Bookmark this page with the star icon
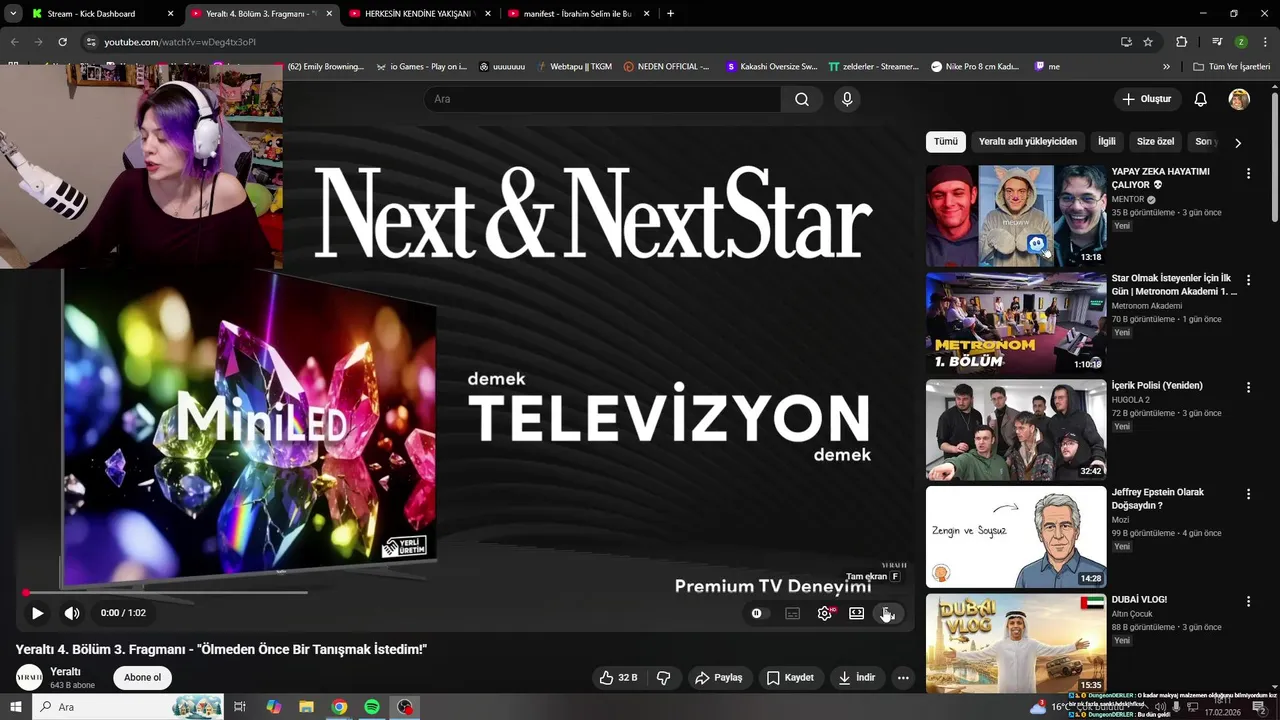Image resolution: width=1280 pixels, height=720 pixels. (x=1148, y=42)
